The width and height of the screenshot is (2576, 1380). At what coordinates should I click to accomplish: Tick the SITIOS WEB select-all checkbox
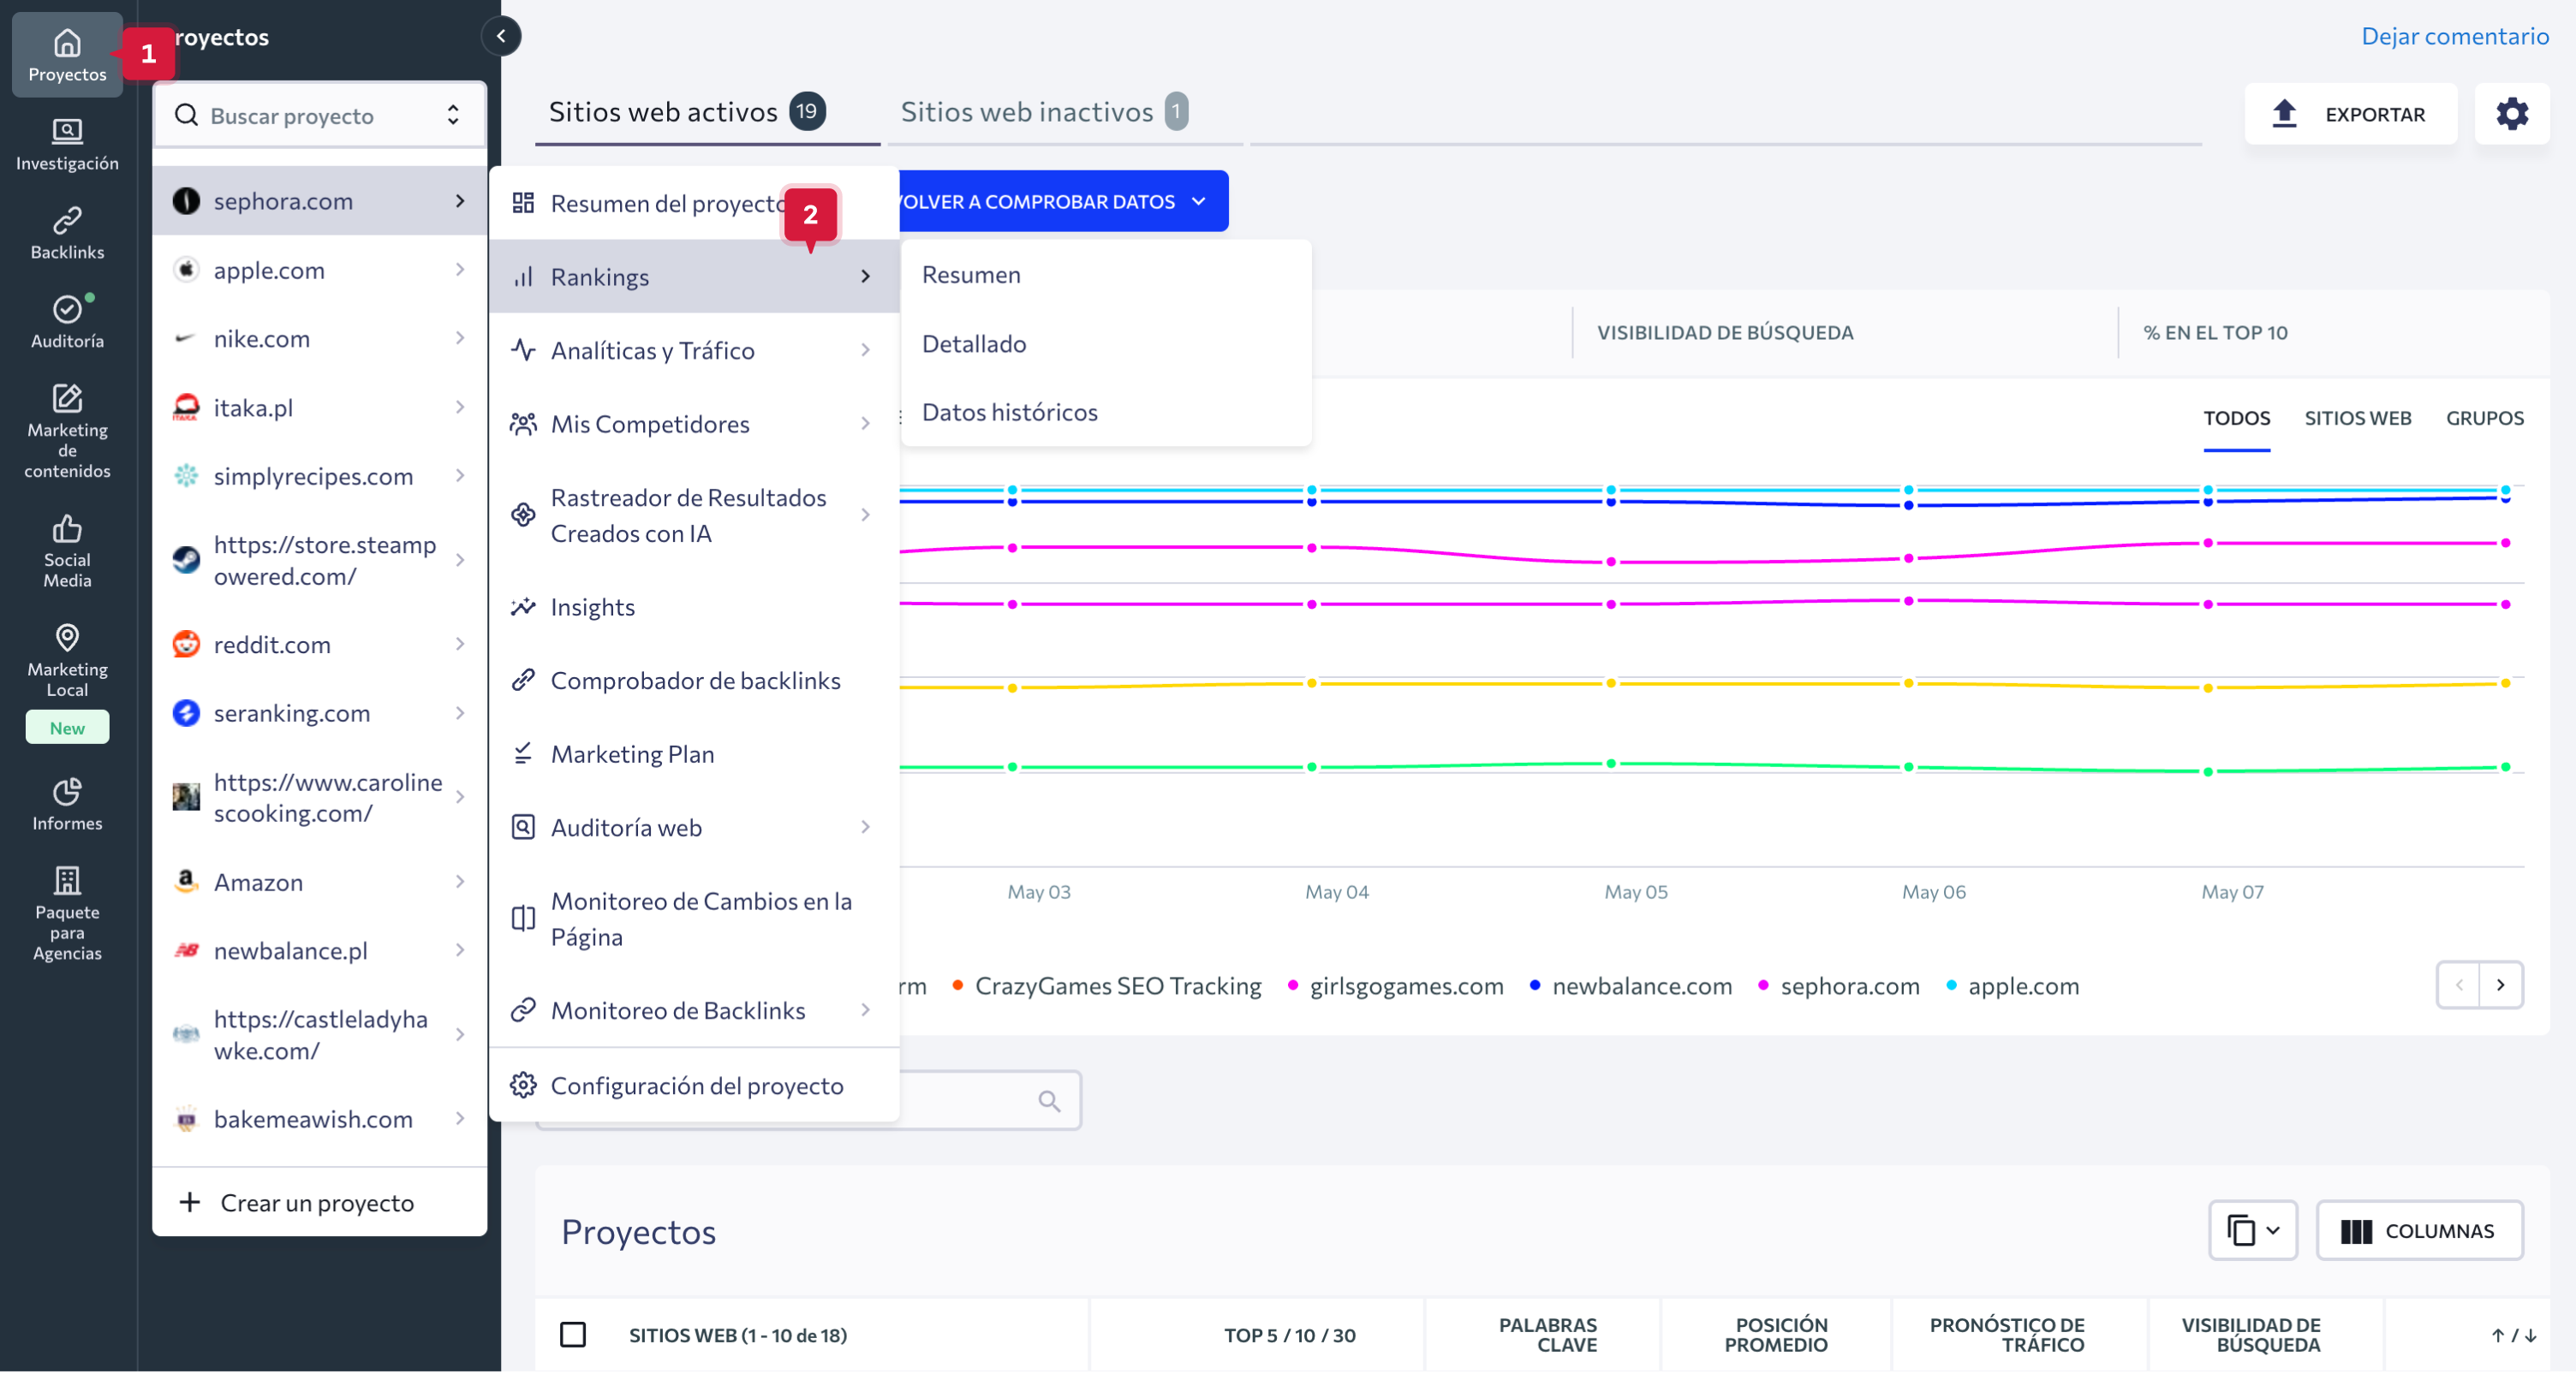tap(573, 1335)
